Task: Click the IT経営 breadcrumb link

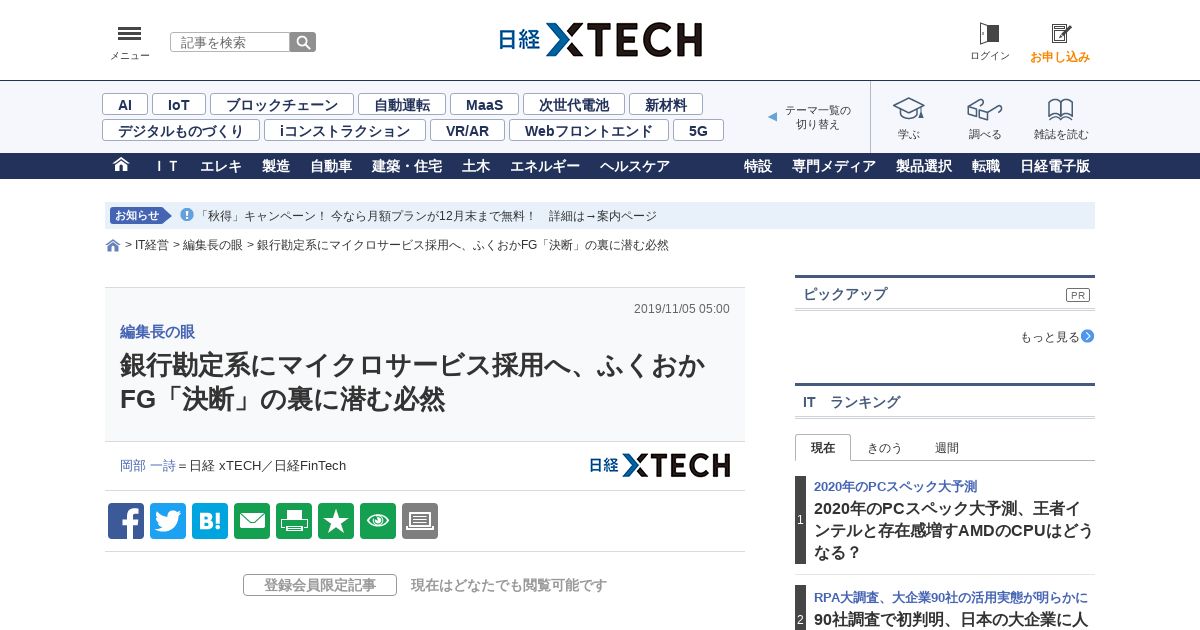Action: [x=152, y=245]
